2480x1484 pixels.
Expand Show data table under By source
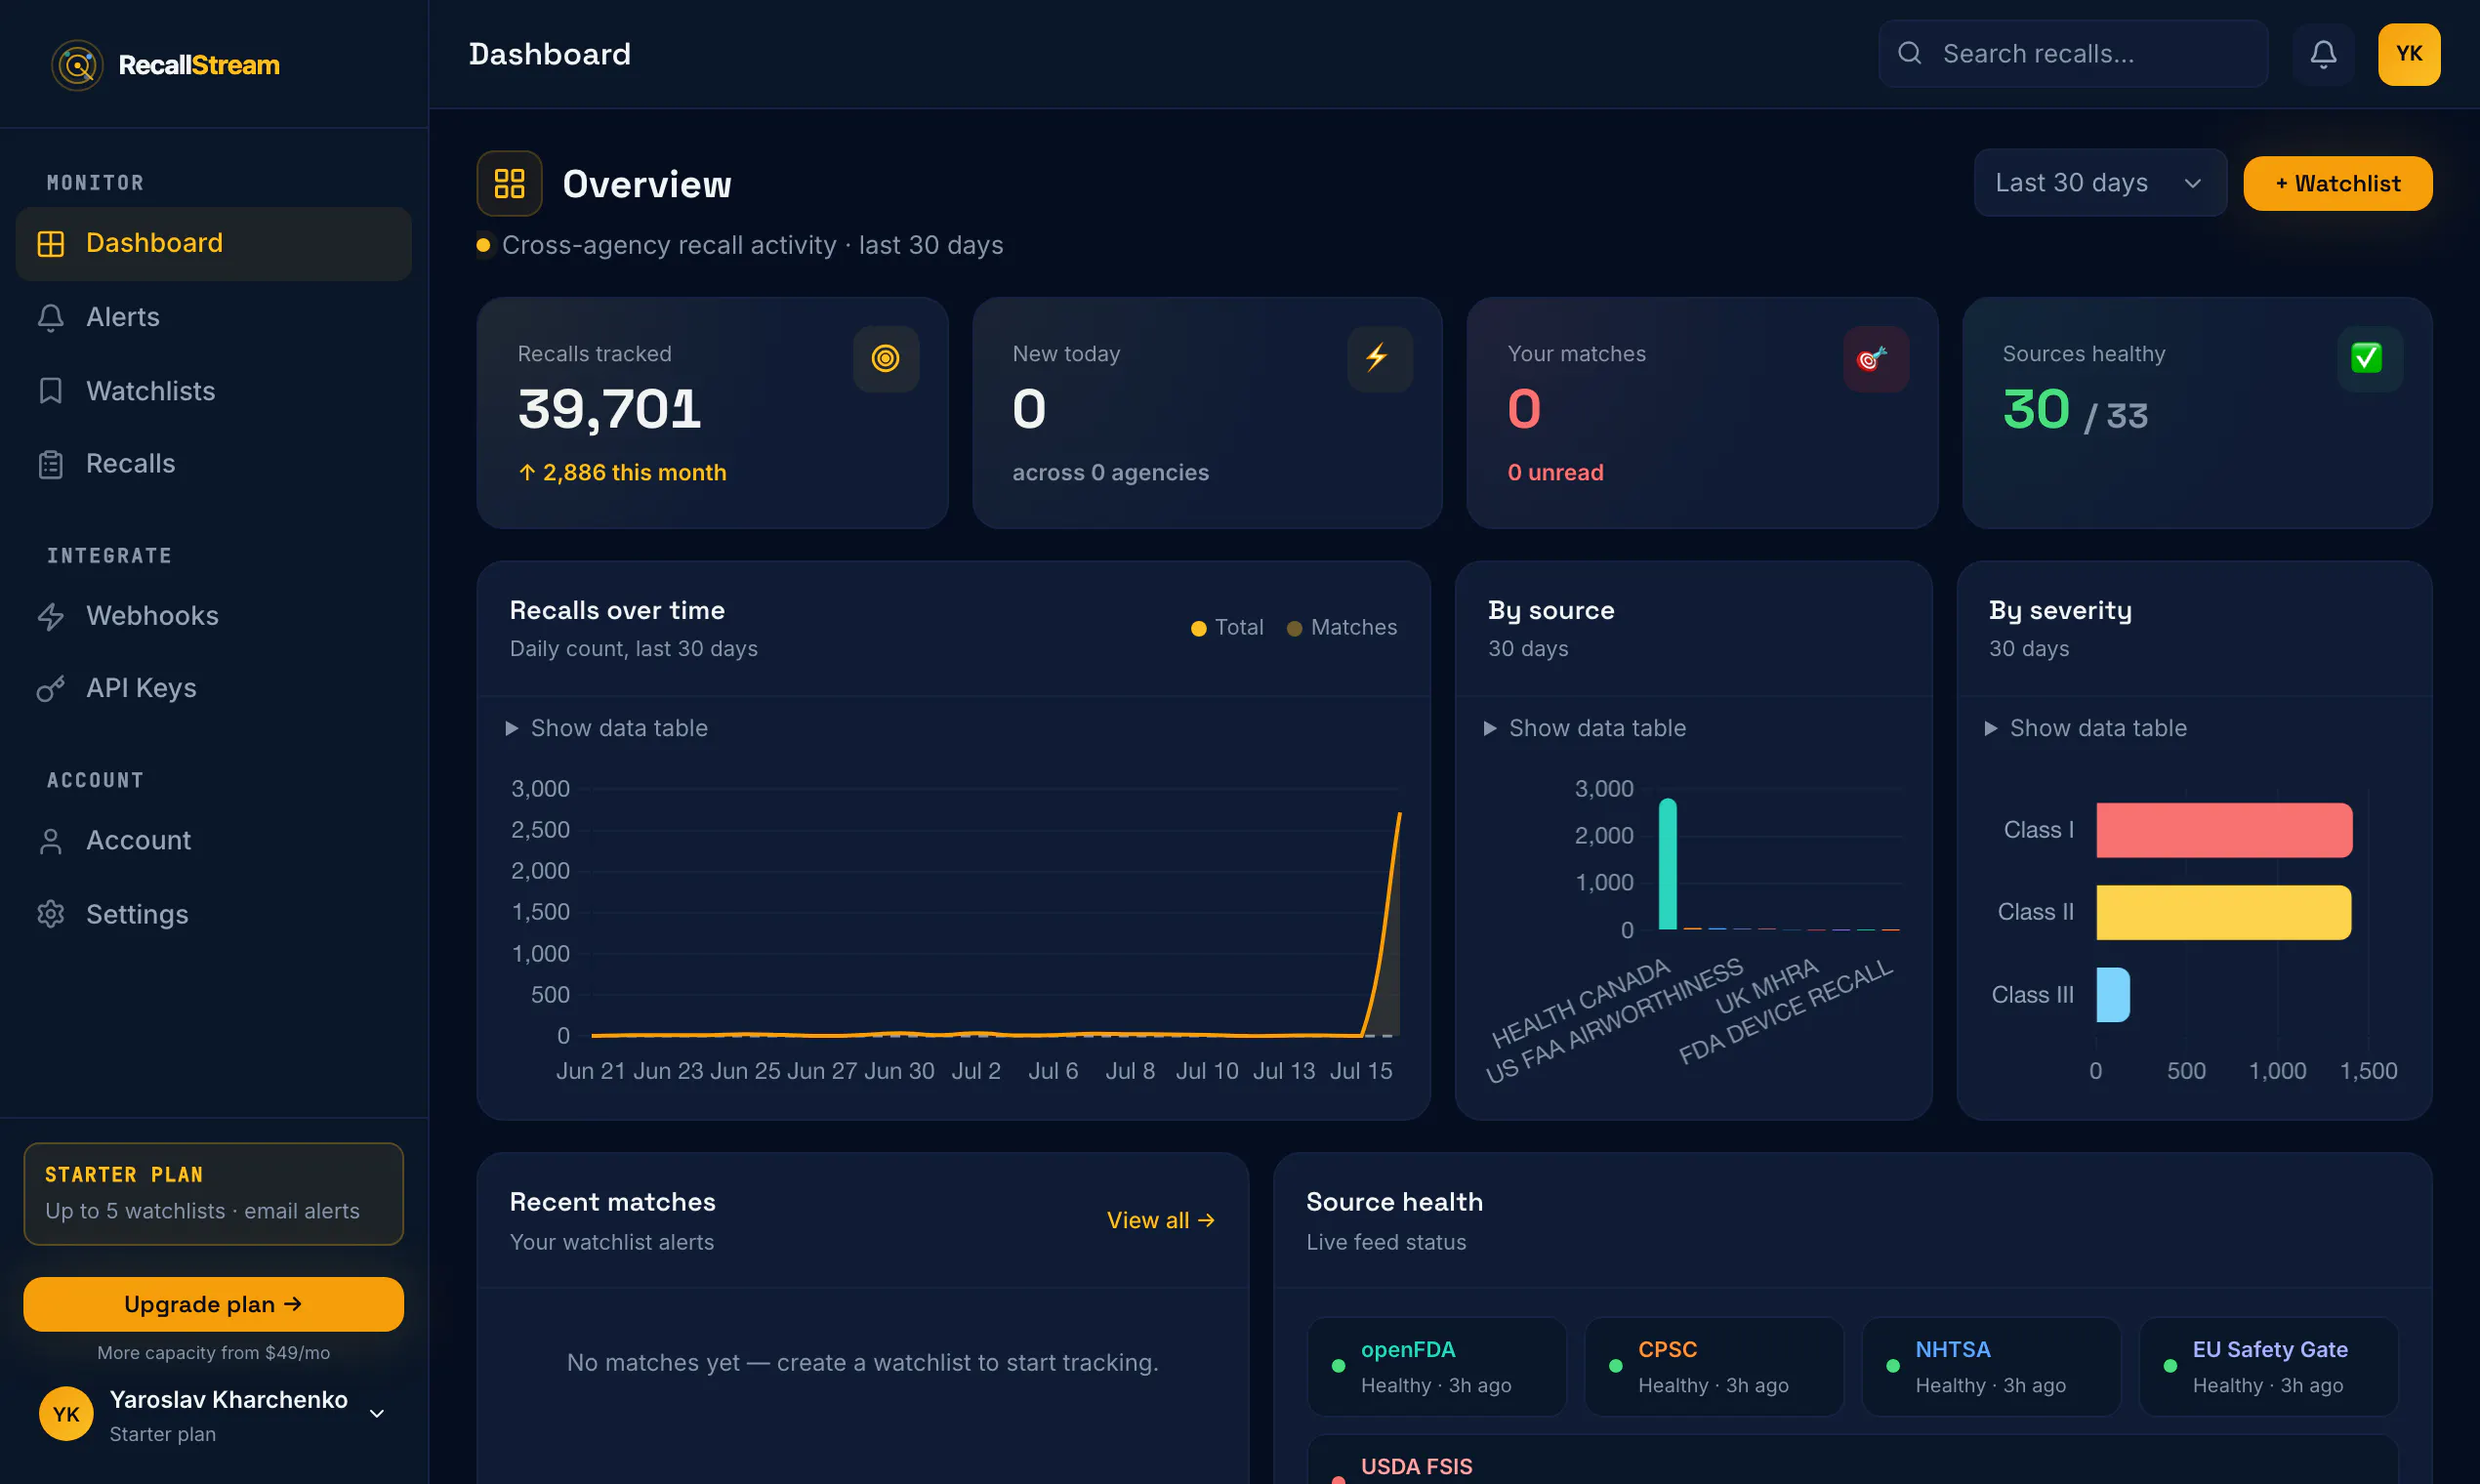point(1585,728)
